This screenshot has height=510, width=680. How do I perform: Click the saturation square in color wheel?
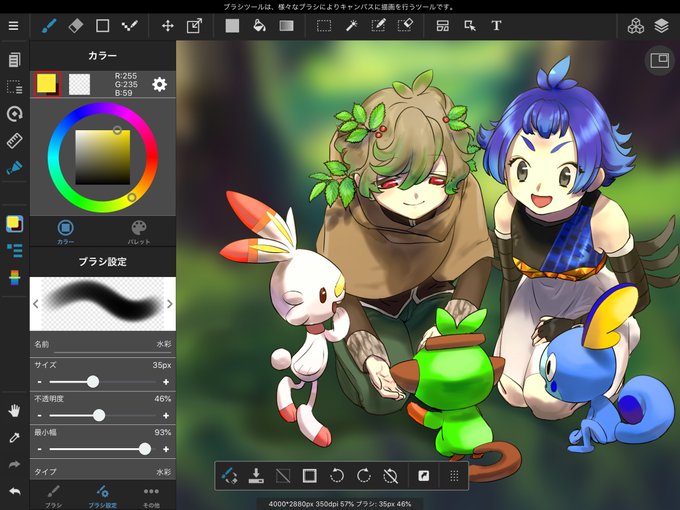coord(103,157)
